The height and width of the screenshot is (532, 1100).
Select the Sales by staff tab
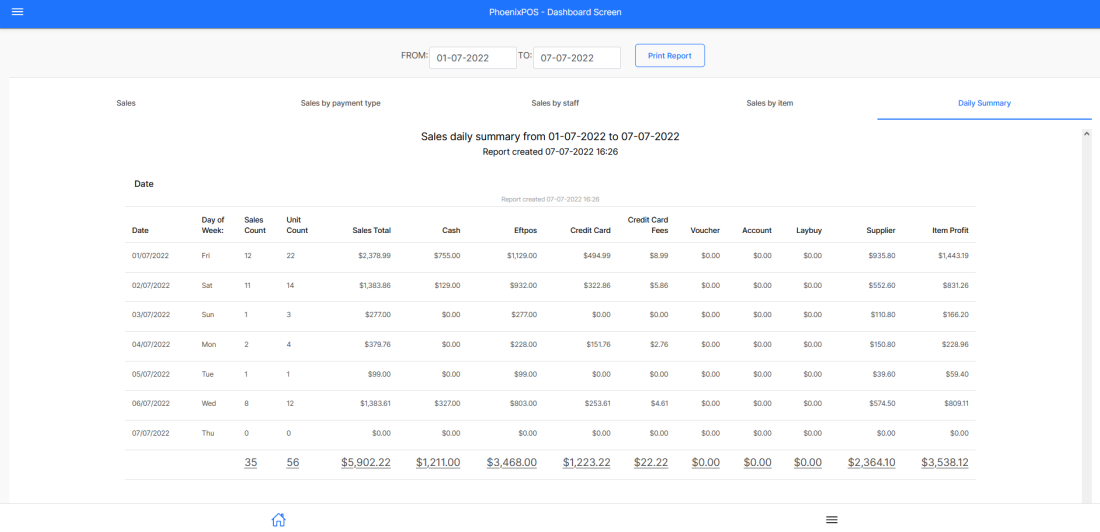[x=555, y=103]
